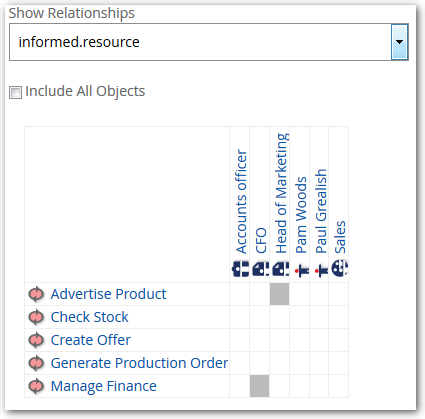This screenshot has width=425, height=419.
Task: Open the Head of Marketing column link
Action: point(281,193)
